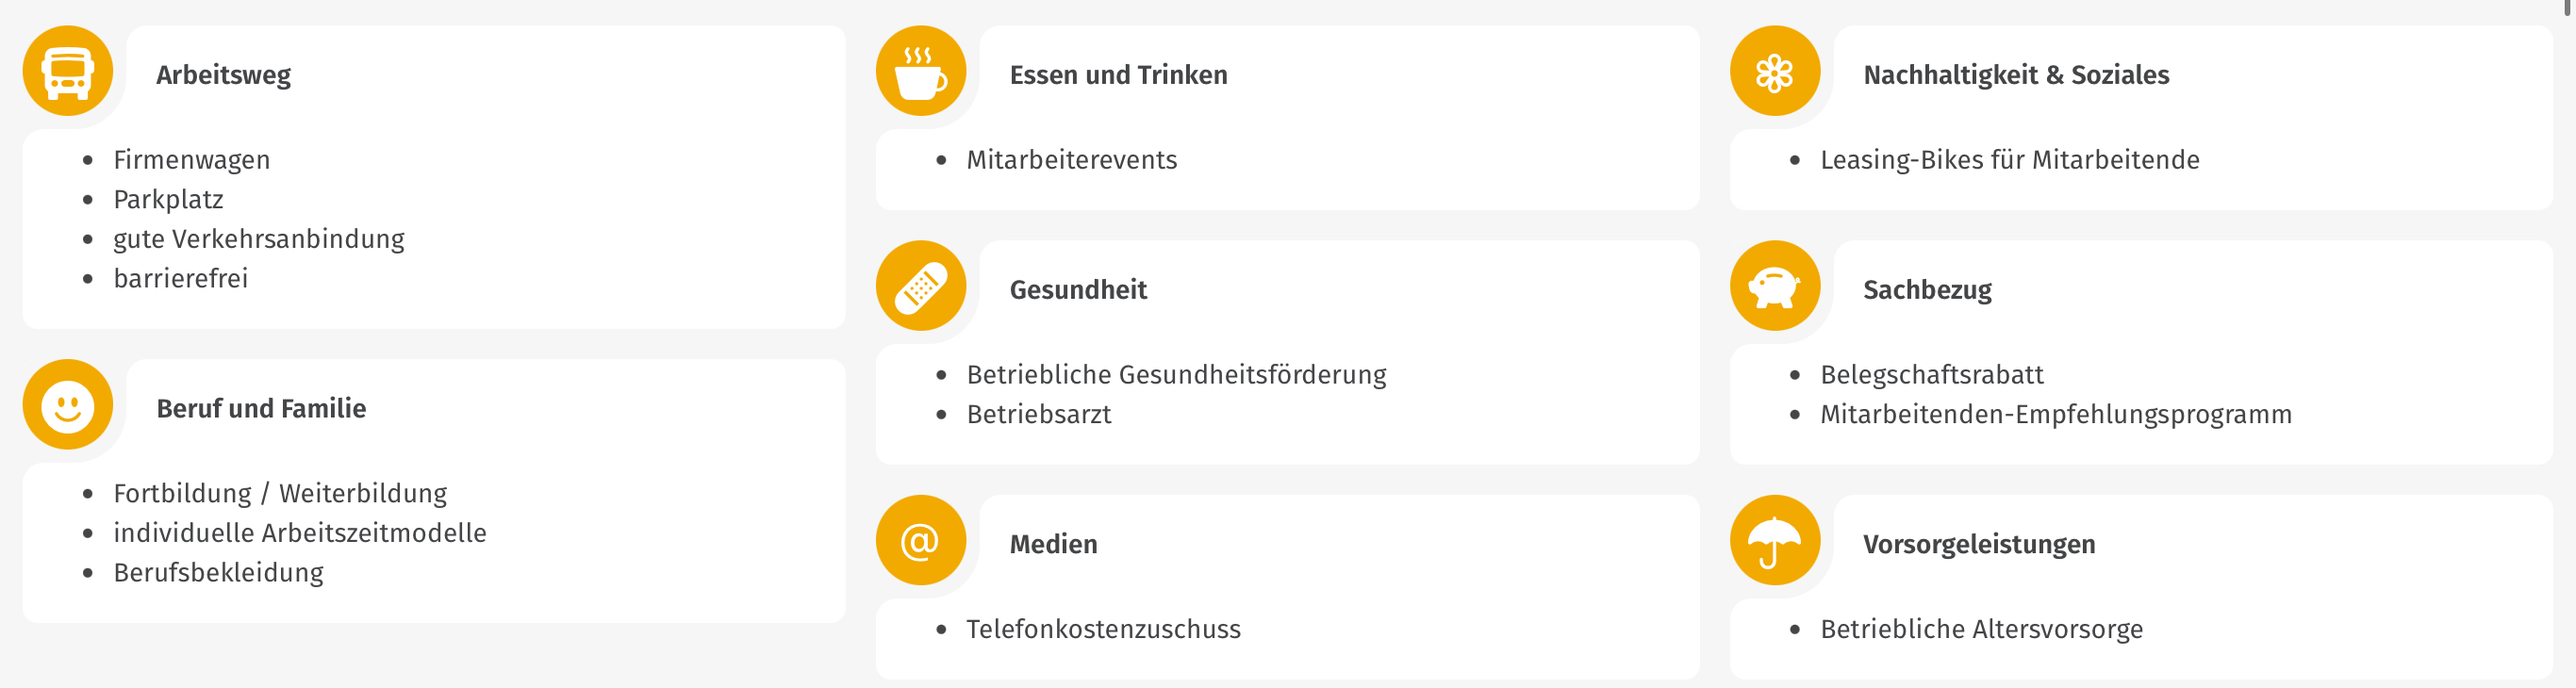Click the coffee cup icon for Essen und Trinken
2576x688 pixels.
[921, 71]
